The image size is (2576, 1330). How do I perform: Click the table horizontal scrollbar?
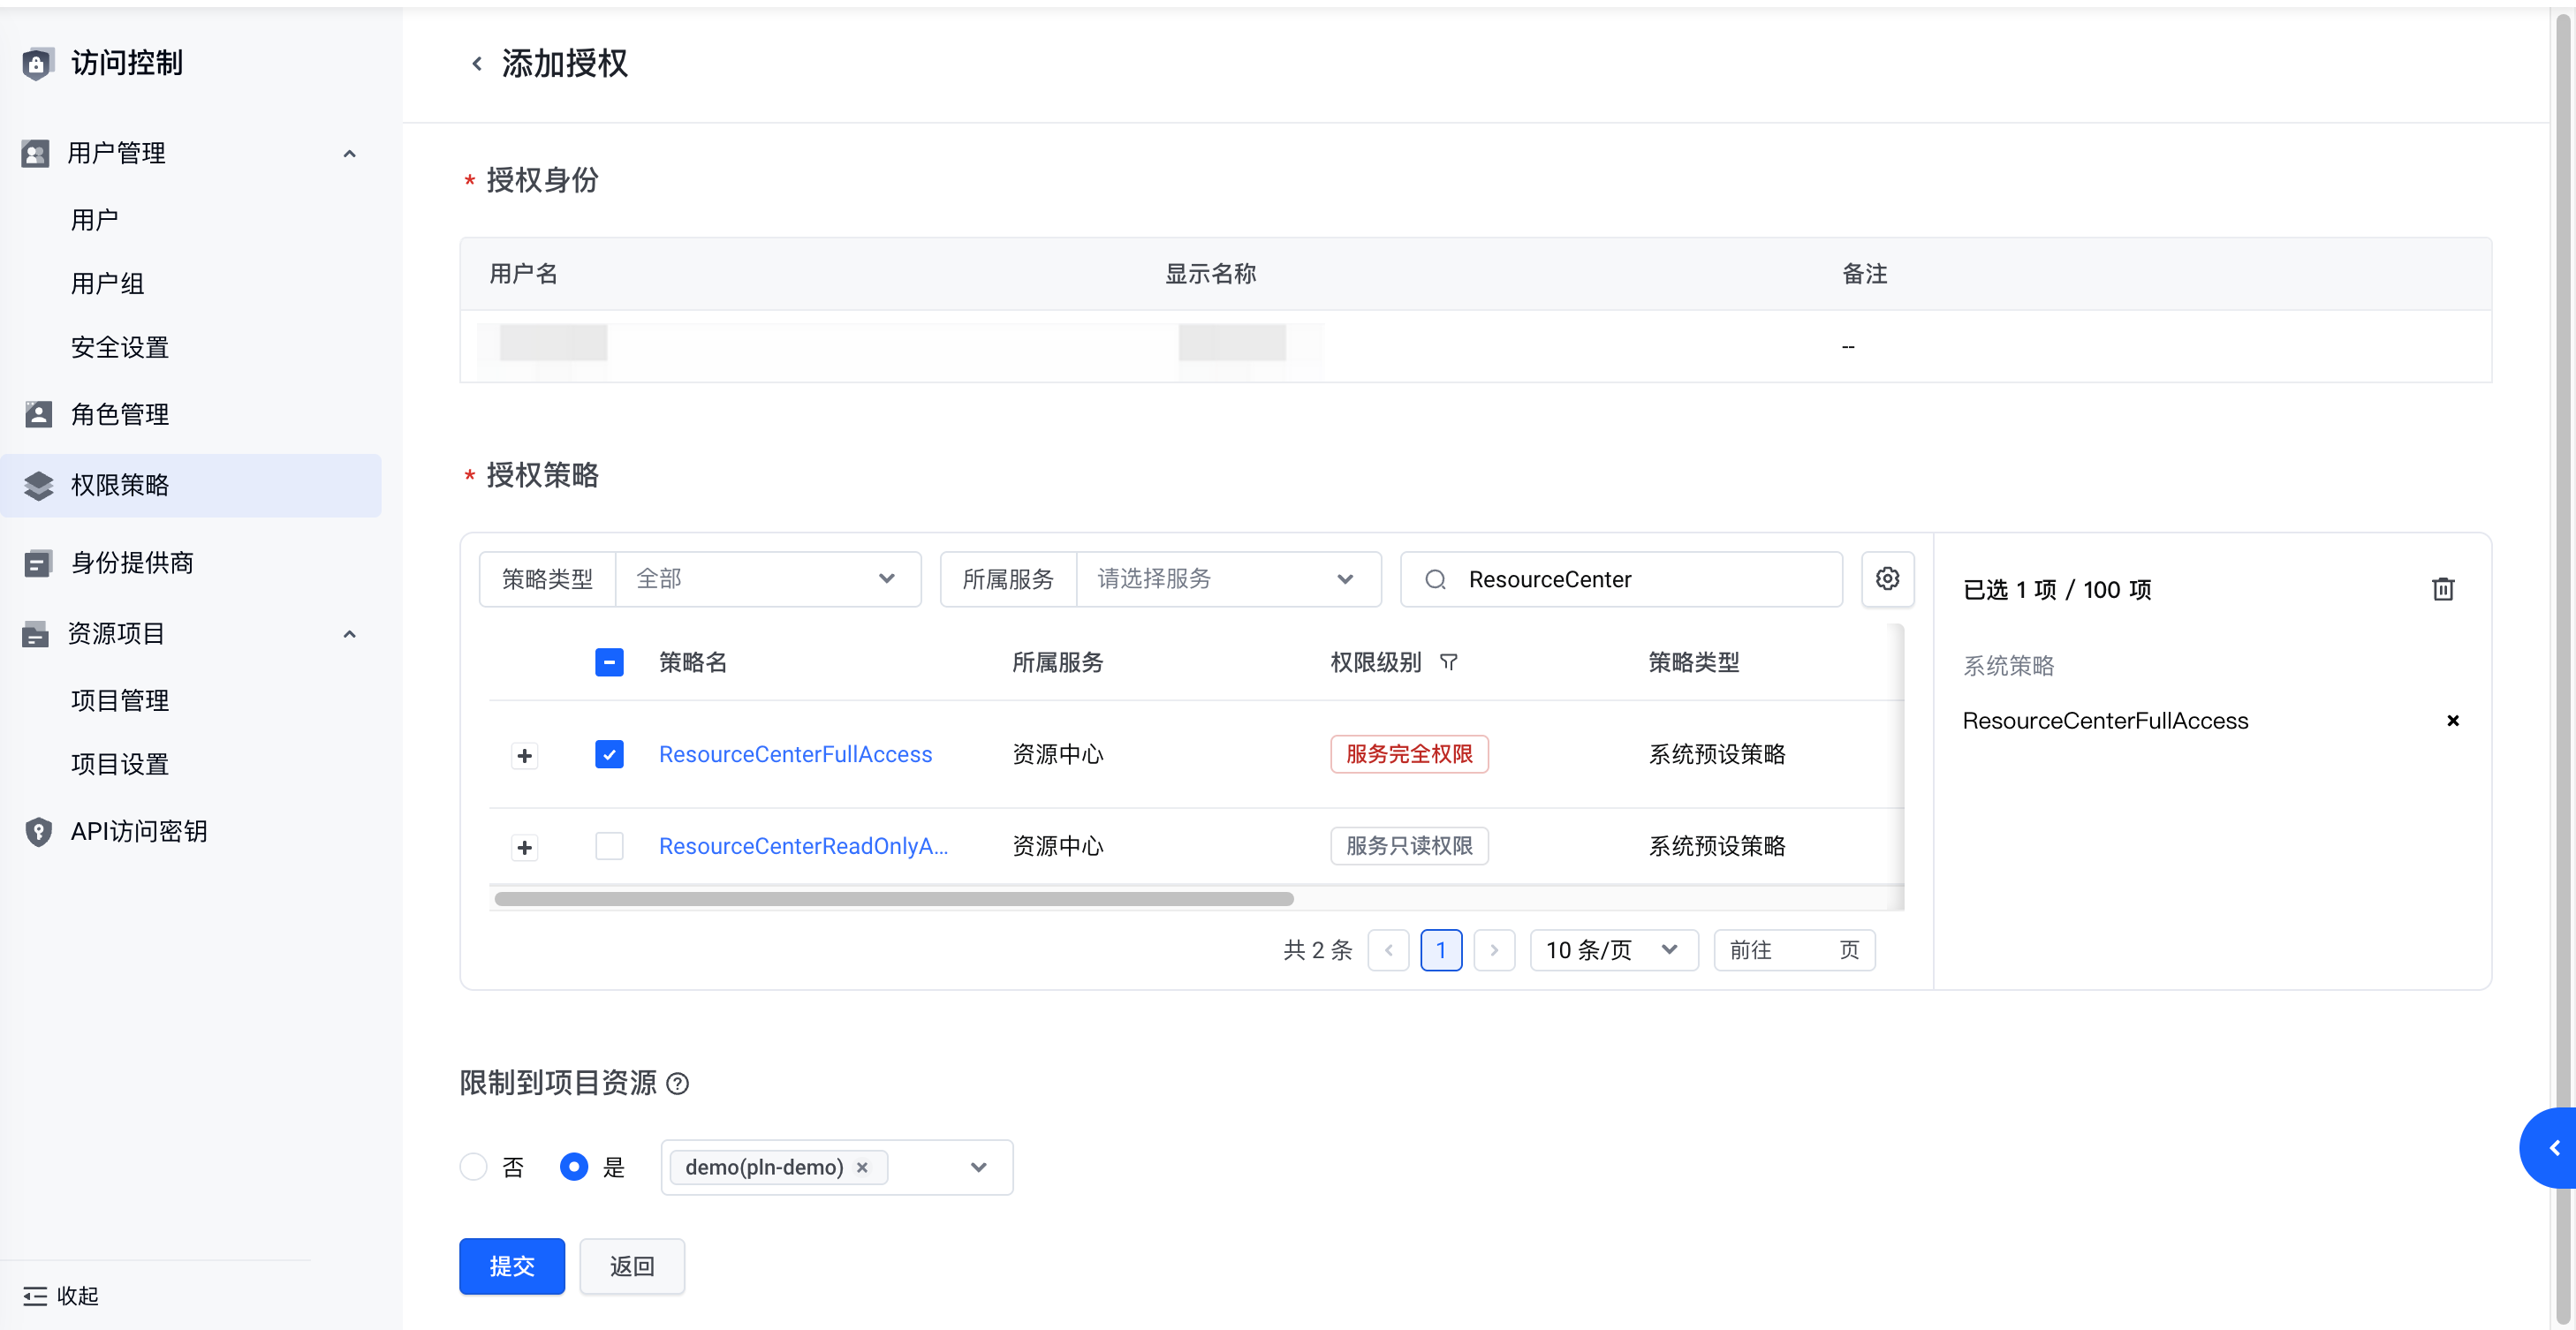point(893,899)
